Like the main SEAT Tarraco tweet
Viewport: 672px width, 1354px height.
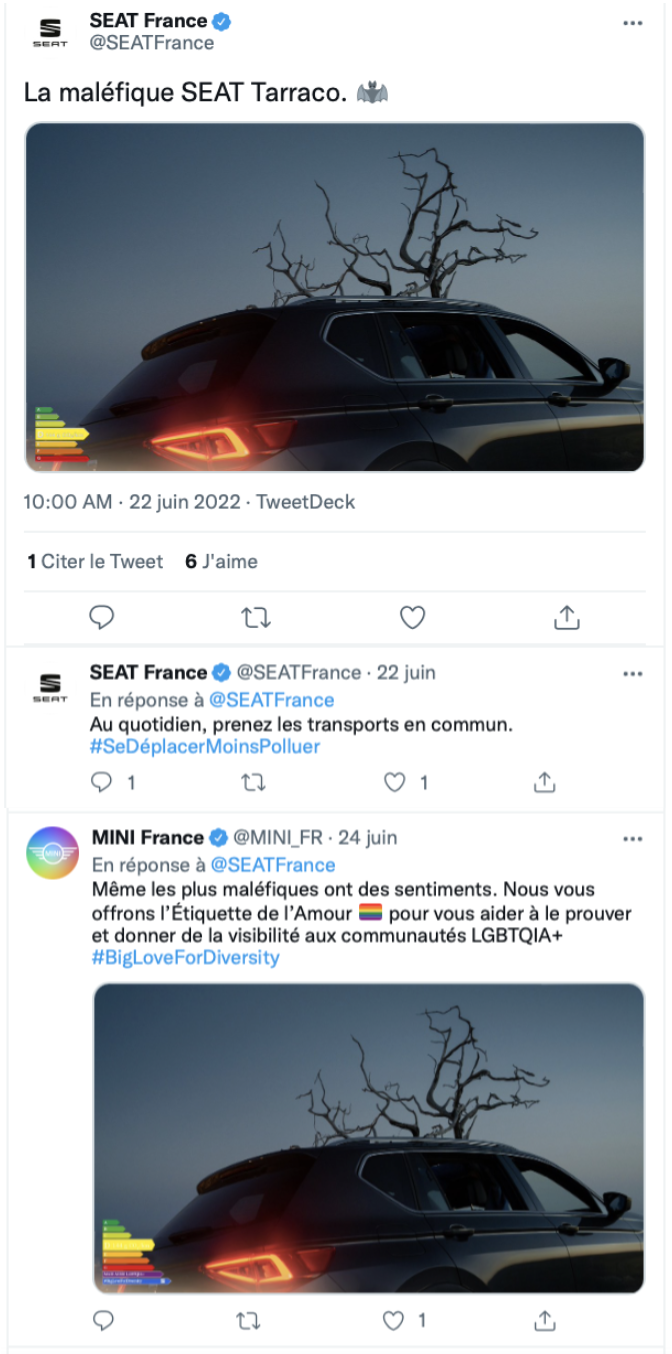(x=412, y=619)
